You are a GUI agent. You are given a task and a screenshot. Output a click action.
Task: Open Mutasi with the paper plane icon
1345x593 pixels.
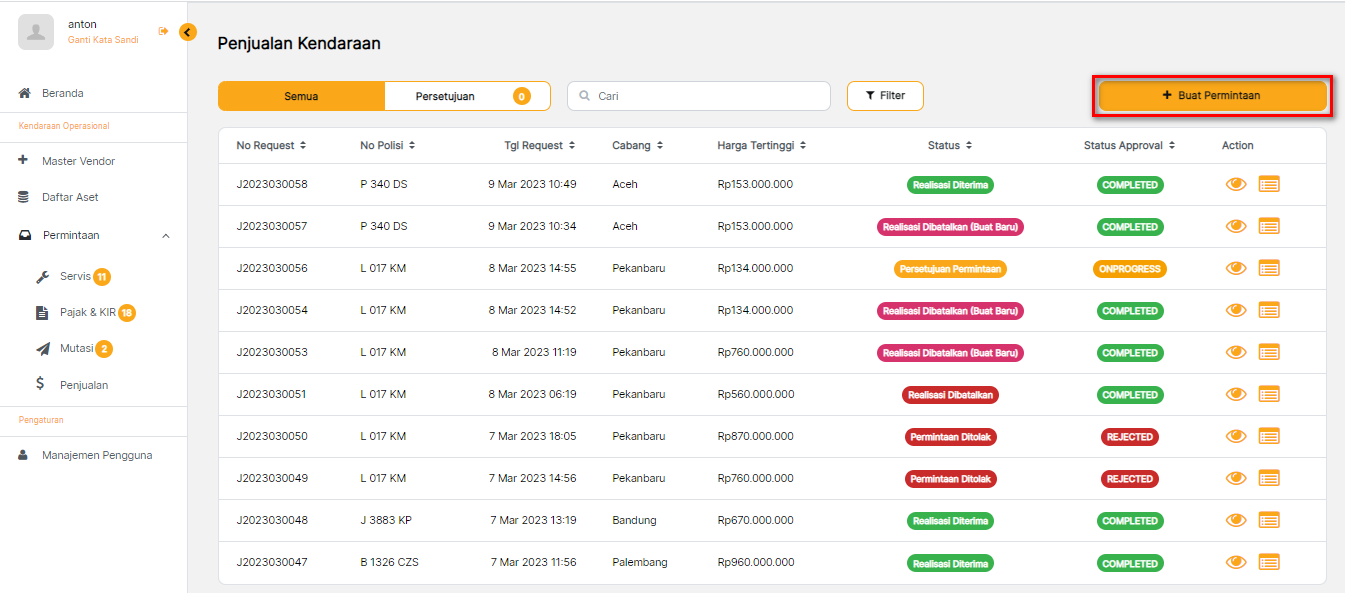coord(42,349)
